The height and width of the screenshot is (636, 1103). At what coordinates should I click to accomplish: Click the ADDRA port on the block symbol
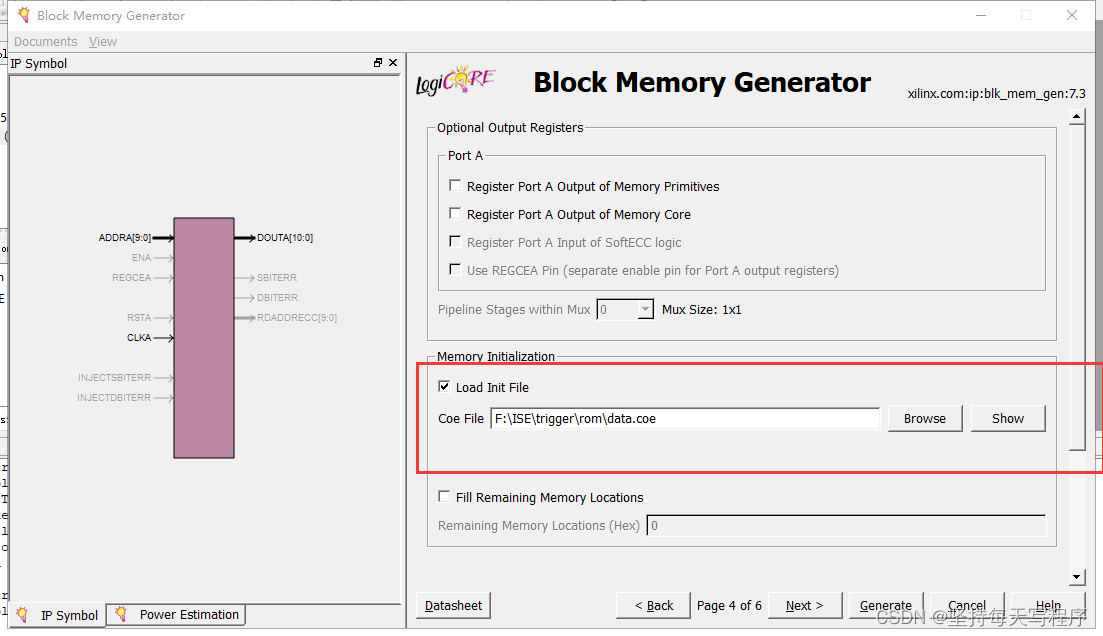[125, 237]
